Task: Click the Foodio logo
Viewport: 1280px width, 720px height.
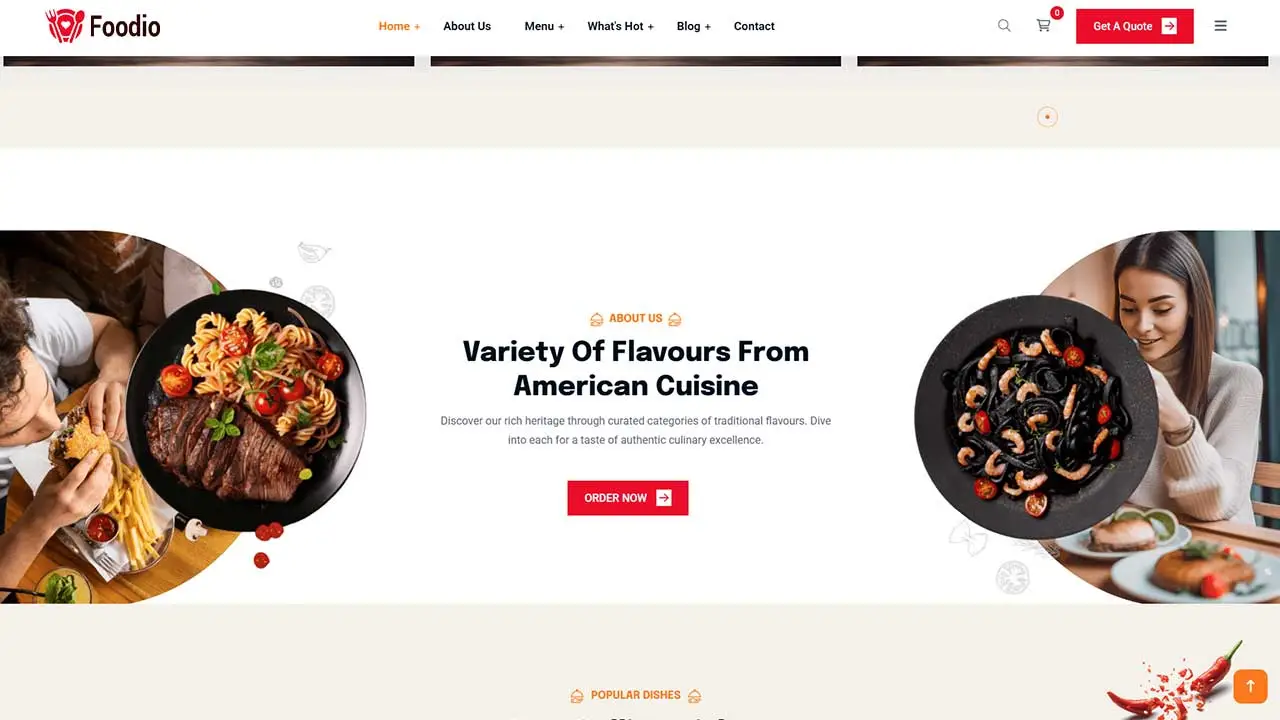Action: coord(103,26)
